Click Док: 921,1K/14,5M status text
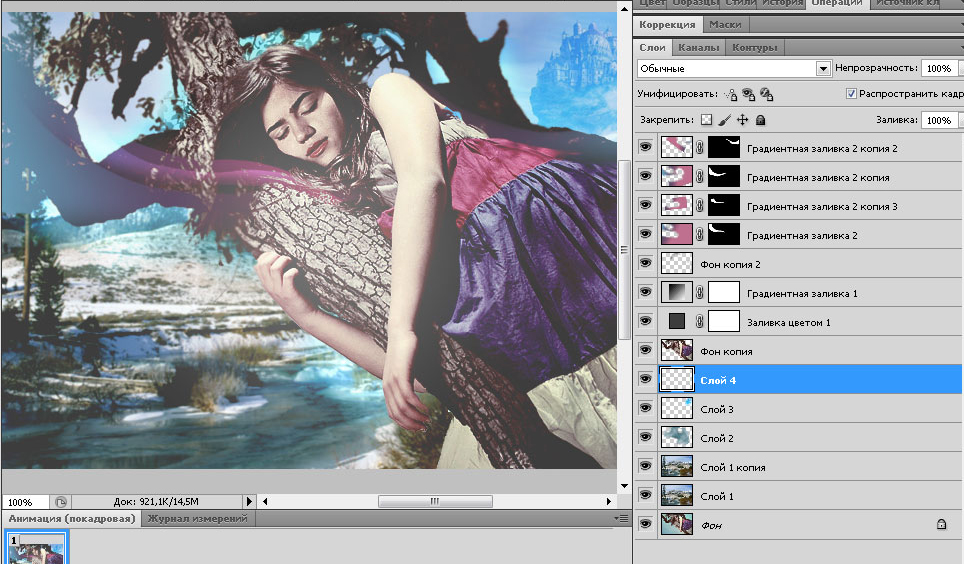Viewport: 964px width, 564px height. pos(156,502)
